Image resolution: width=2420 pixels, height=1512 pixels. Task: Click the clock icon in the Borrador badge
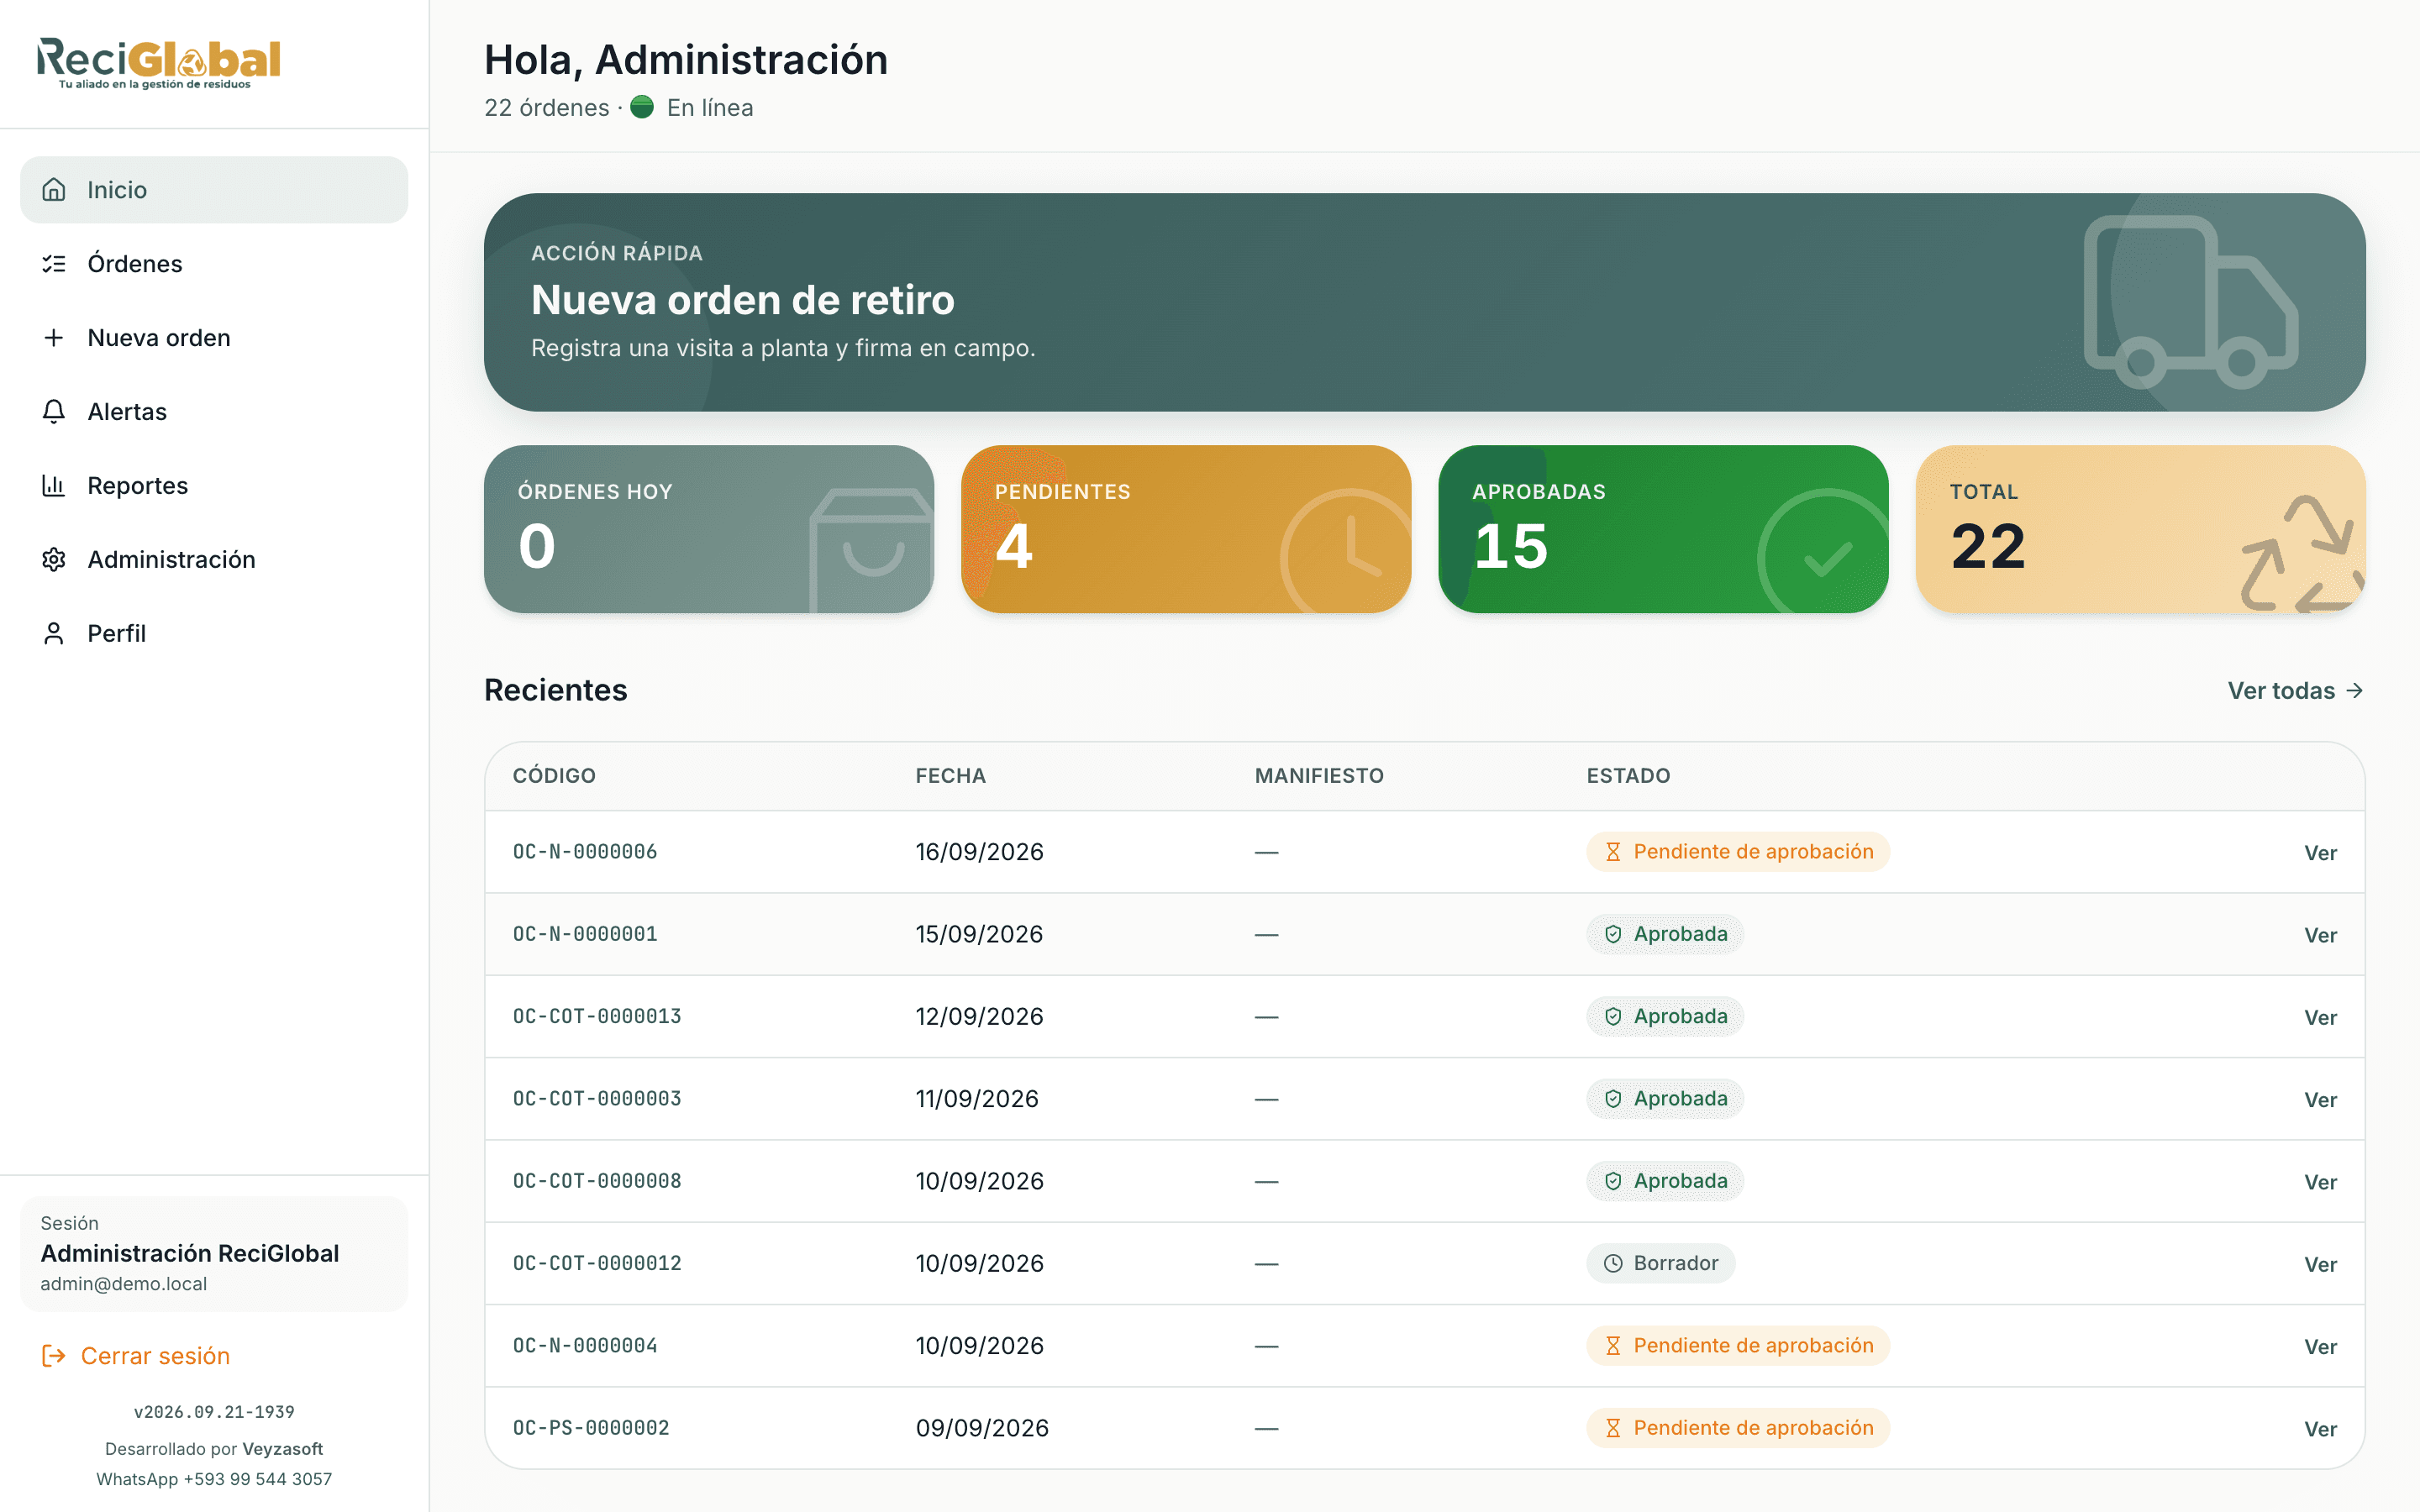(1613, 1263)
